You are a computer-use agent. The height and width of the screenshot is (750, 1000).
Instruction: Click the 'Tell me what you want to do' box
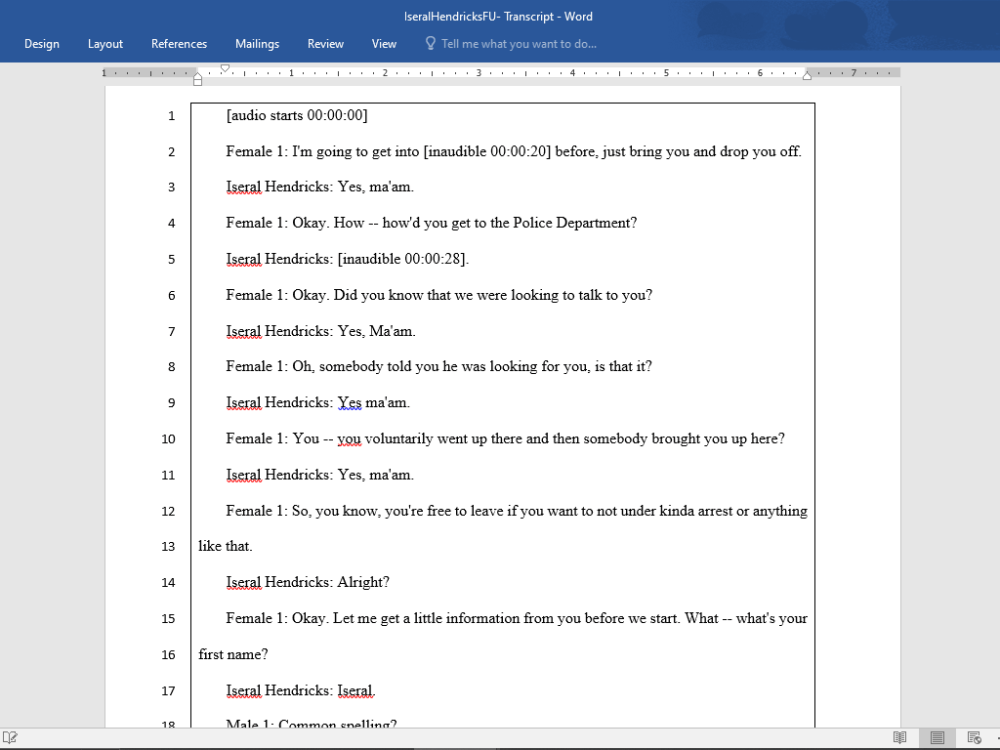[518, 44]
